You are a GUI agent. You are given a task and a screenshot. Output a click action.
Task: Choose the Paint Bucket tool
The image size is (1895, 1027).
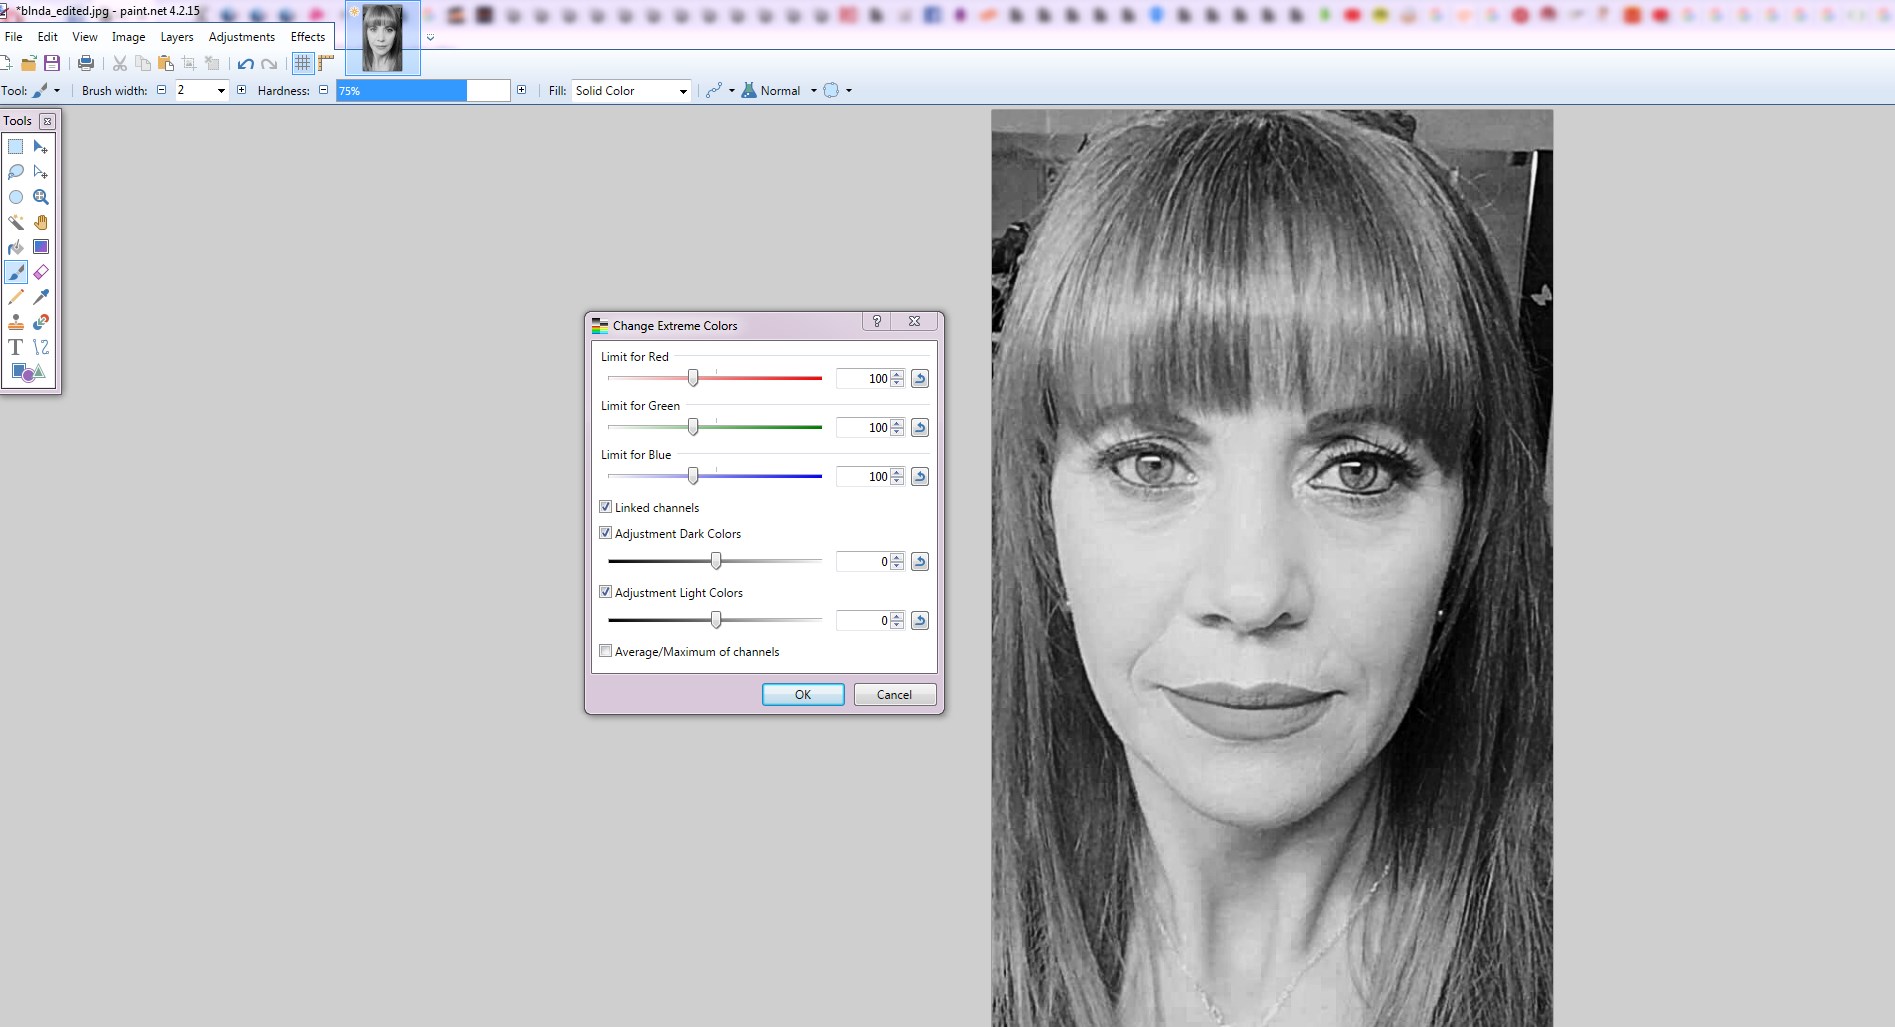tap(16, 247)
